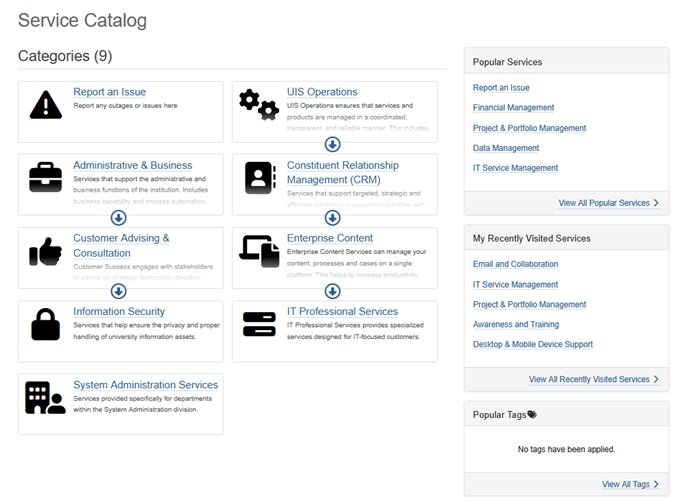
Task: Click the Categories (9) heading
Action: coord(65,56)
